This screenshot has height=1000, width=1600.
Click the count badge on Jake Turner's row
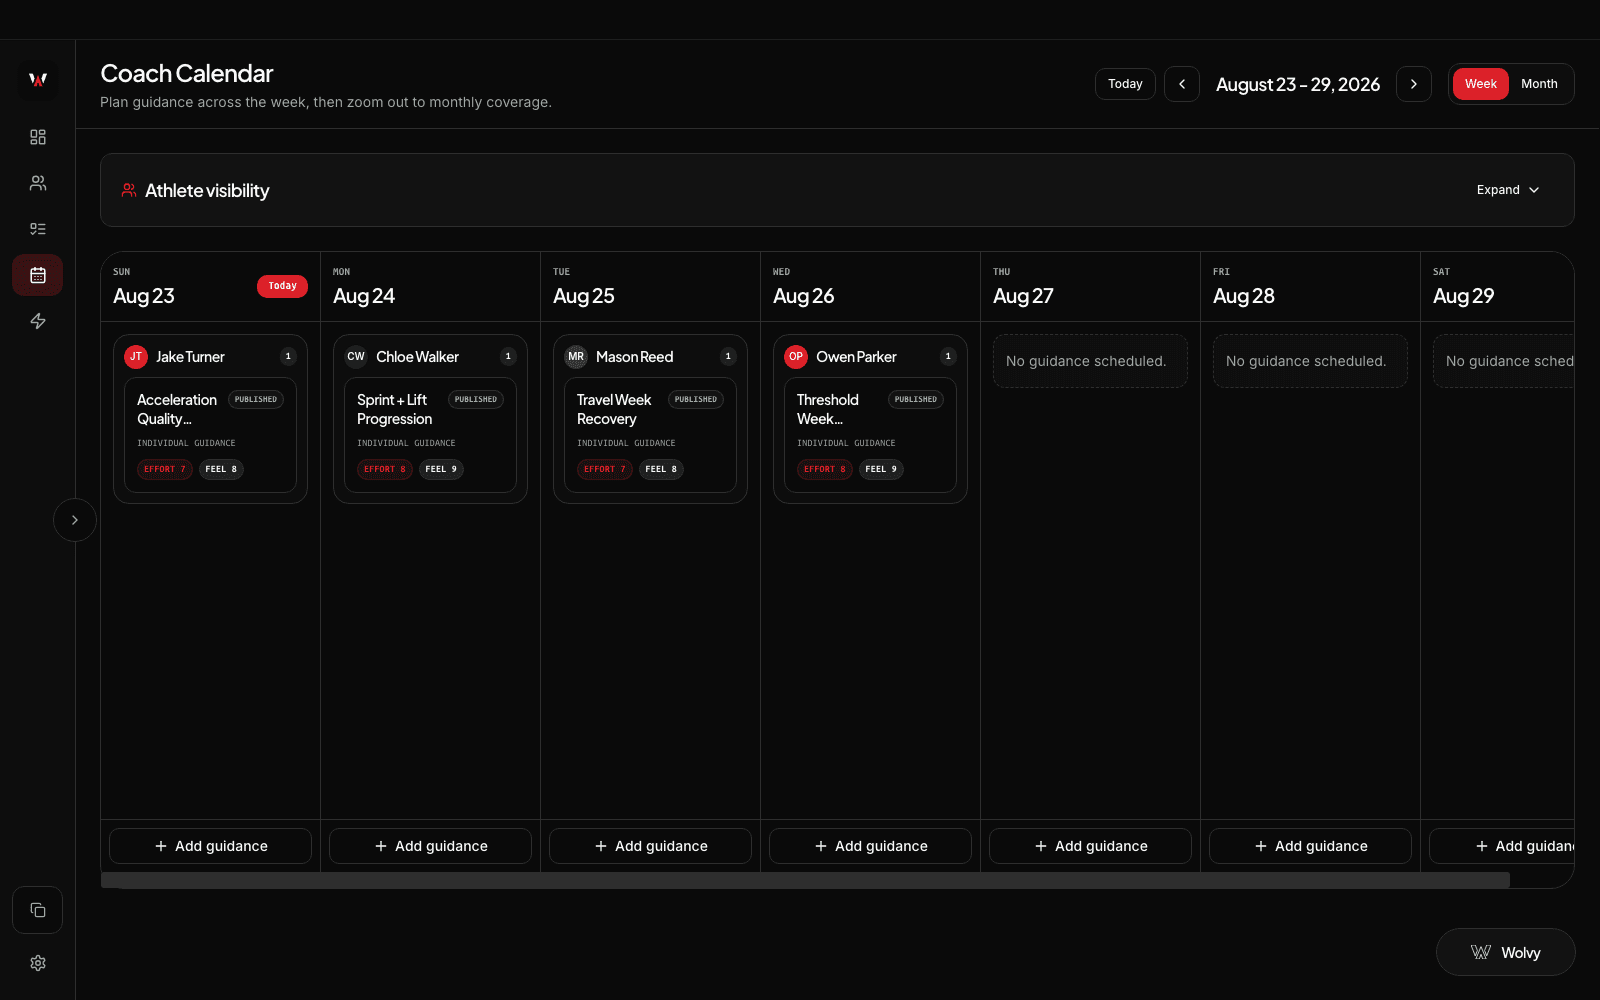click(x=288, y=357)
